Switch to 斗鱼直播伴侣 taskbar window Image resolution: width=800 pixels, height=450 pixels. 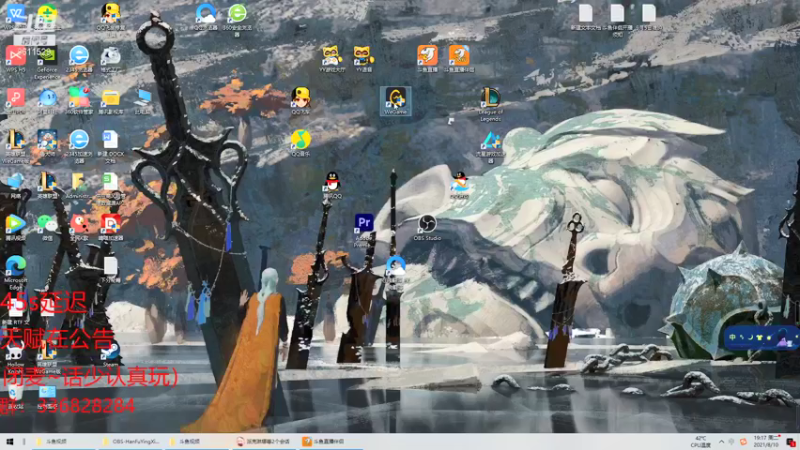pos(330,441)
